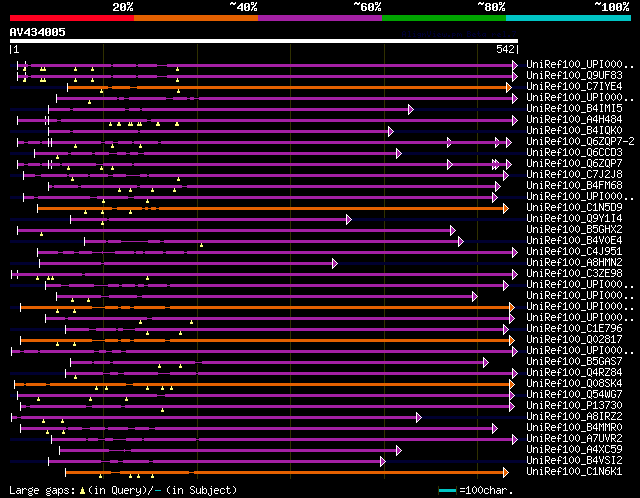This screenshot has height=498, width=640.
Task: Select the UniRef100_B4V0E4 hit label
Action: tap(574, 240)
